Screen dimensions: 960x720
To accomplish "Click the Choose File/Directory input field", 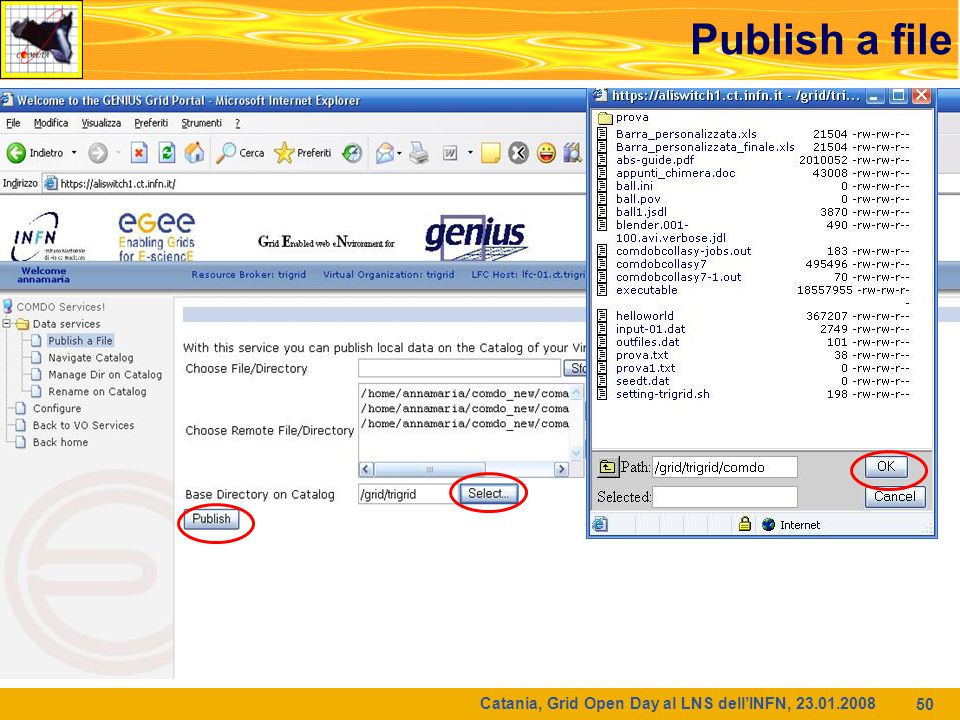I will point(459,368).
